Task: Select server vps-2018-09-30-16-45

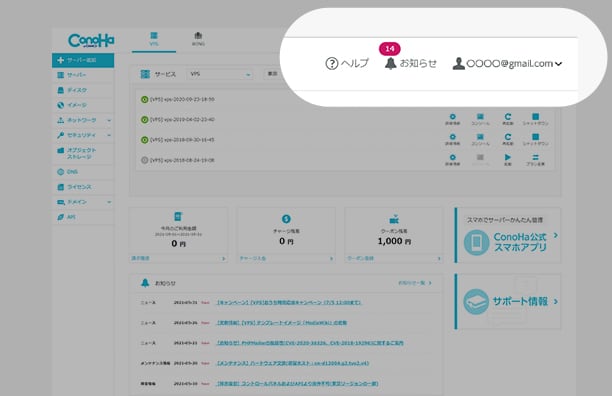Action: click(182, 140)
